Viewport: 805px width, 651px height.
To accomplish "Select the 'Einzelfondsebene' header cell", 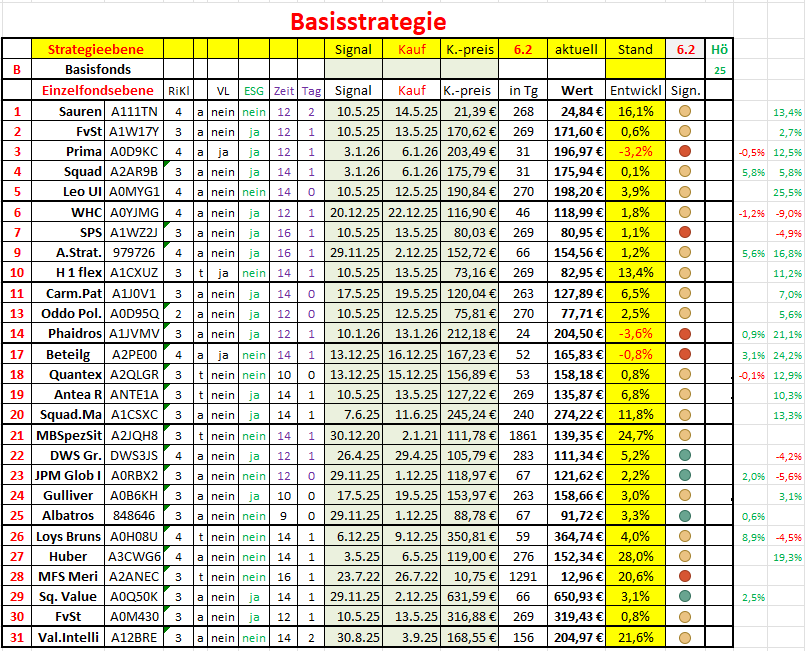I will point(98,90).
